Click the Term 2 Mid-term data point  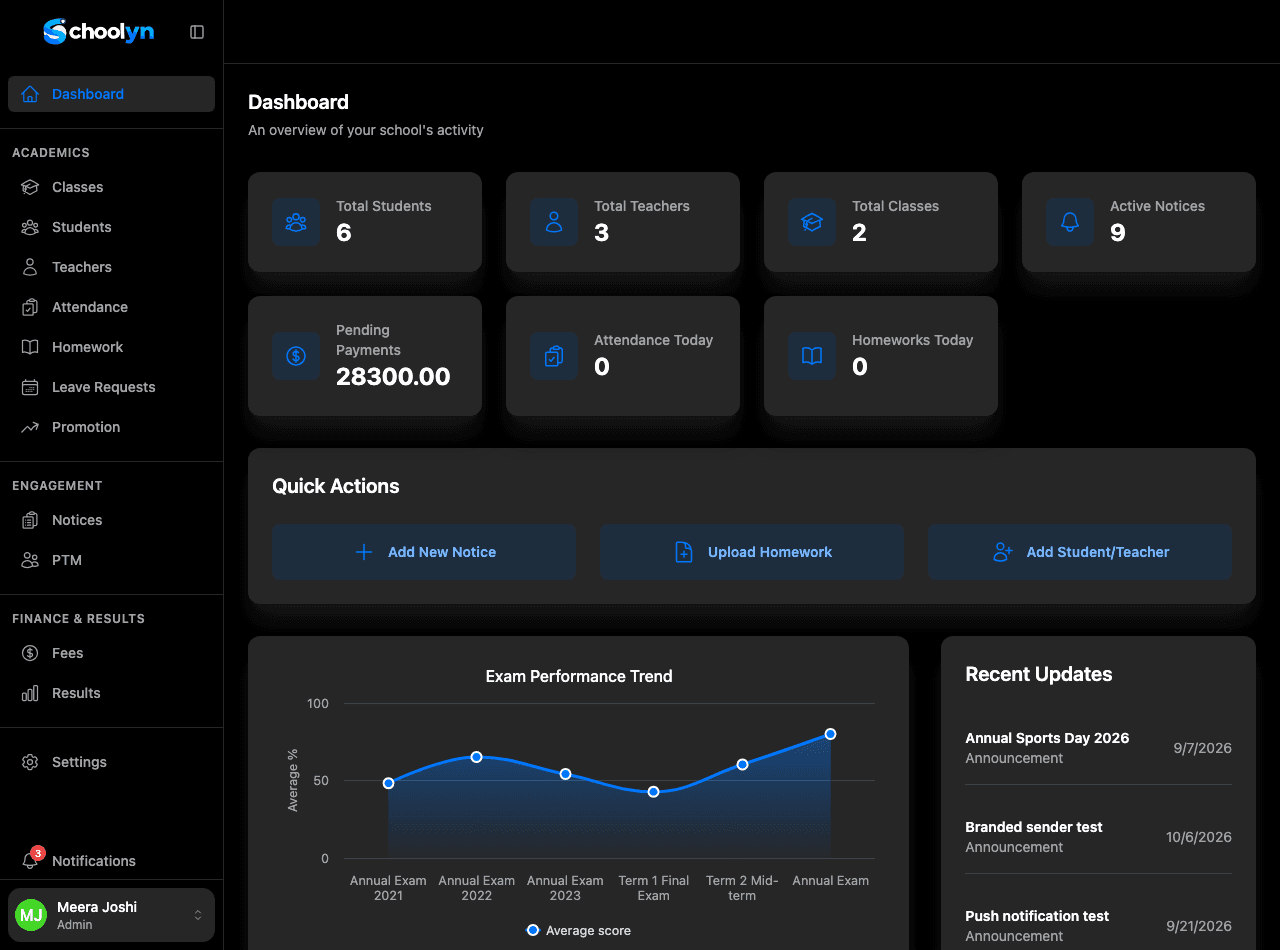click(x=742, y=764)
